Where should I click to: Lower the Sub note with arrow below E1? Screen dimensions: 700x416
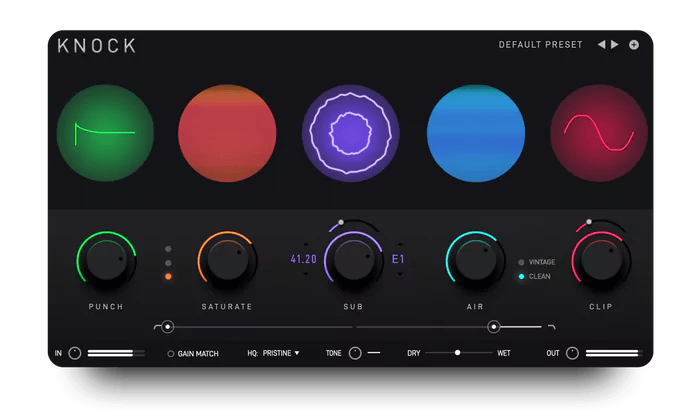tap(400, 274)
